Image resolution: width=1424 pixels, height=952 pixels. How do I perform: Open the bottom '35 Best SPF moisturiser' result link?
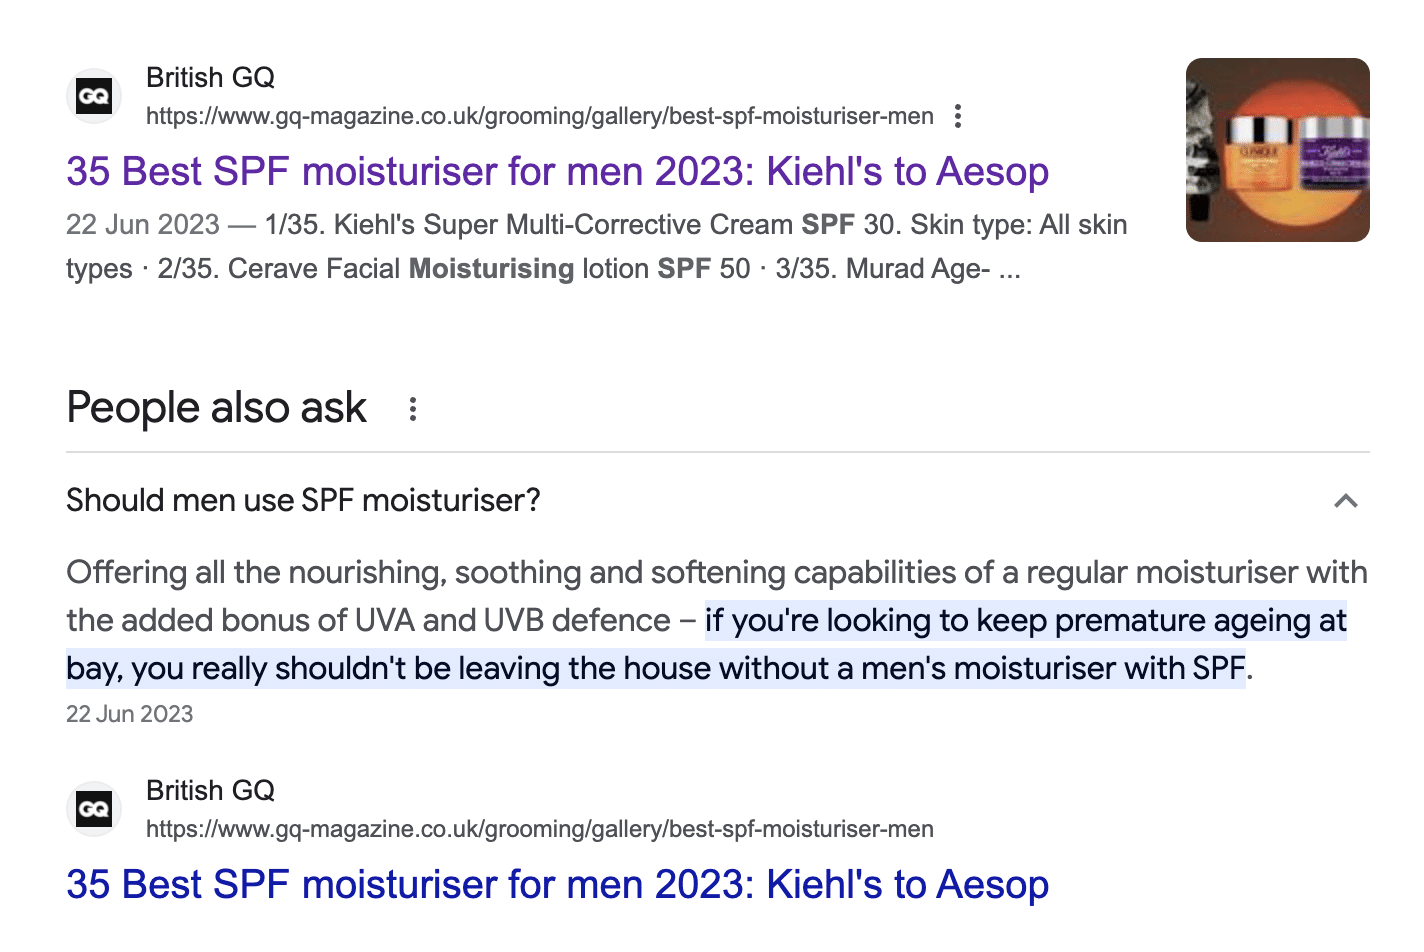pos(556,884)
